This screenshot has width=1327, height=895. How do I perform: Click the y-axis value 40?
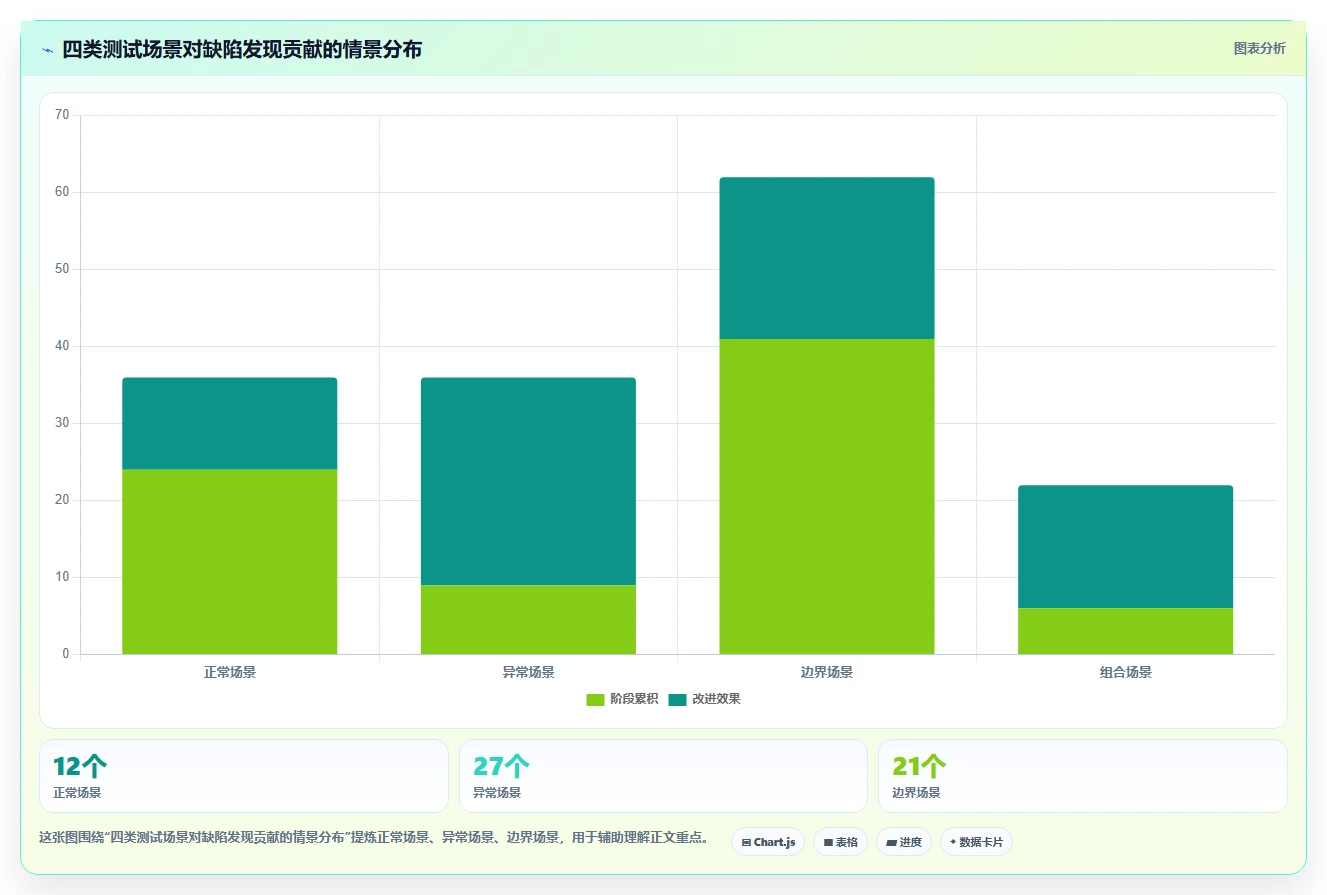click(62, 346)
